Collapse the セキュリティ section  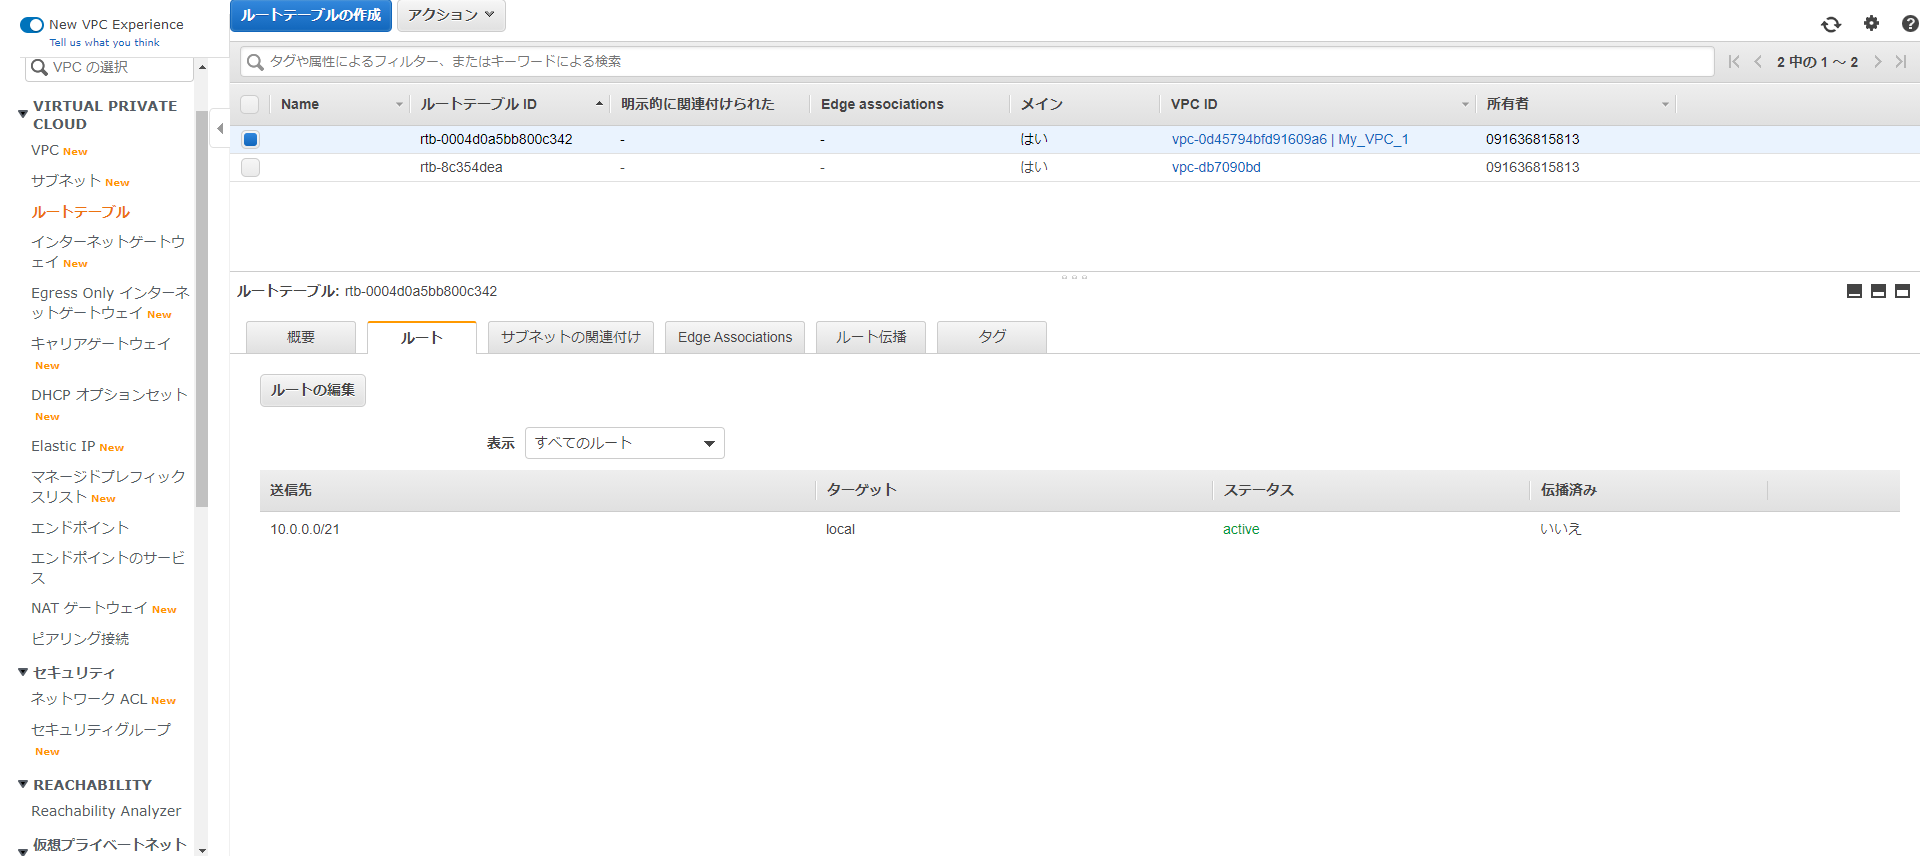pyautogui.click(x=23, y=672)
